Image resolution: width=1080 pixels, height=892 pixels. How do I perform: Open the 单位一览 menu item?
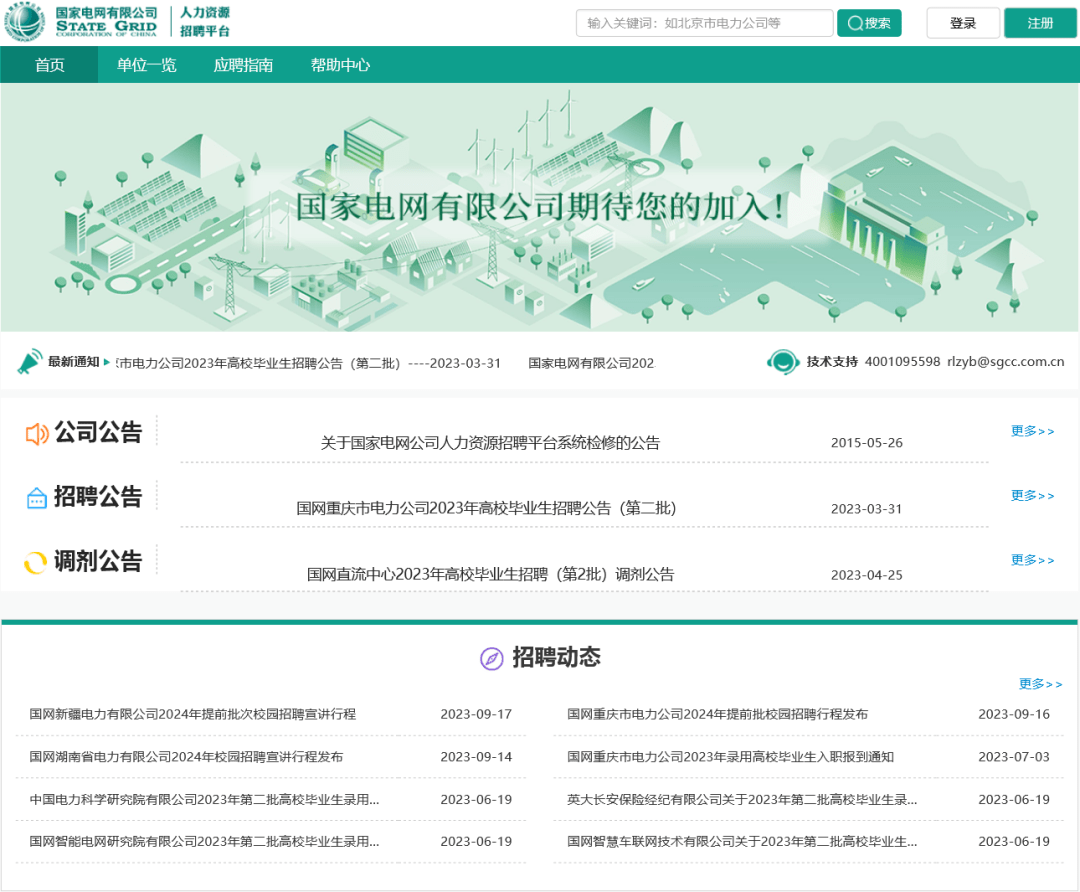click(x=146, y=65)
